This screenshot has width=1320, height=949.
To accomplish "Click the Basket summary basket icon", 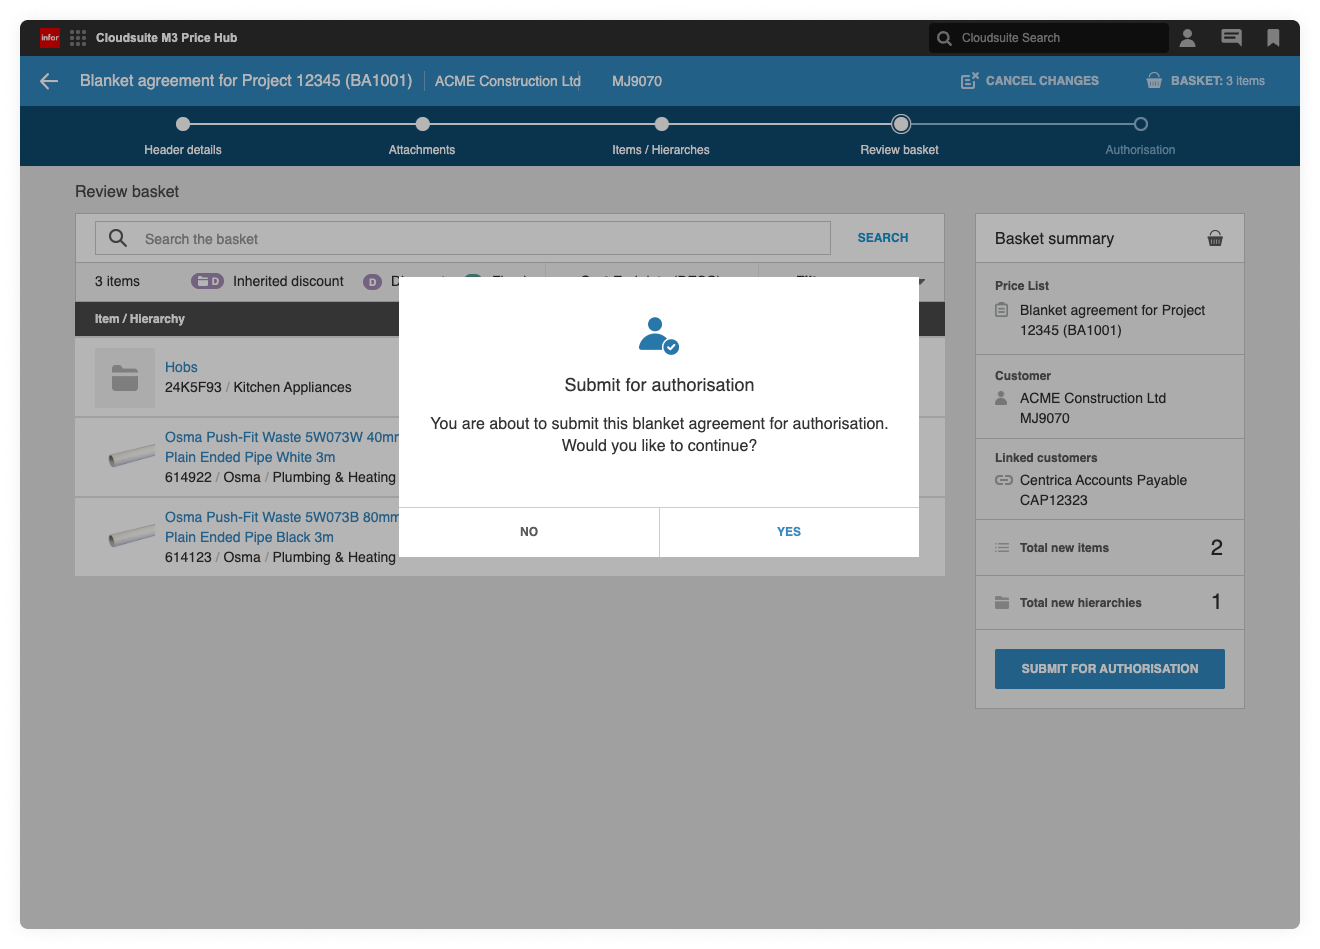I will click(1215, 238).
